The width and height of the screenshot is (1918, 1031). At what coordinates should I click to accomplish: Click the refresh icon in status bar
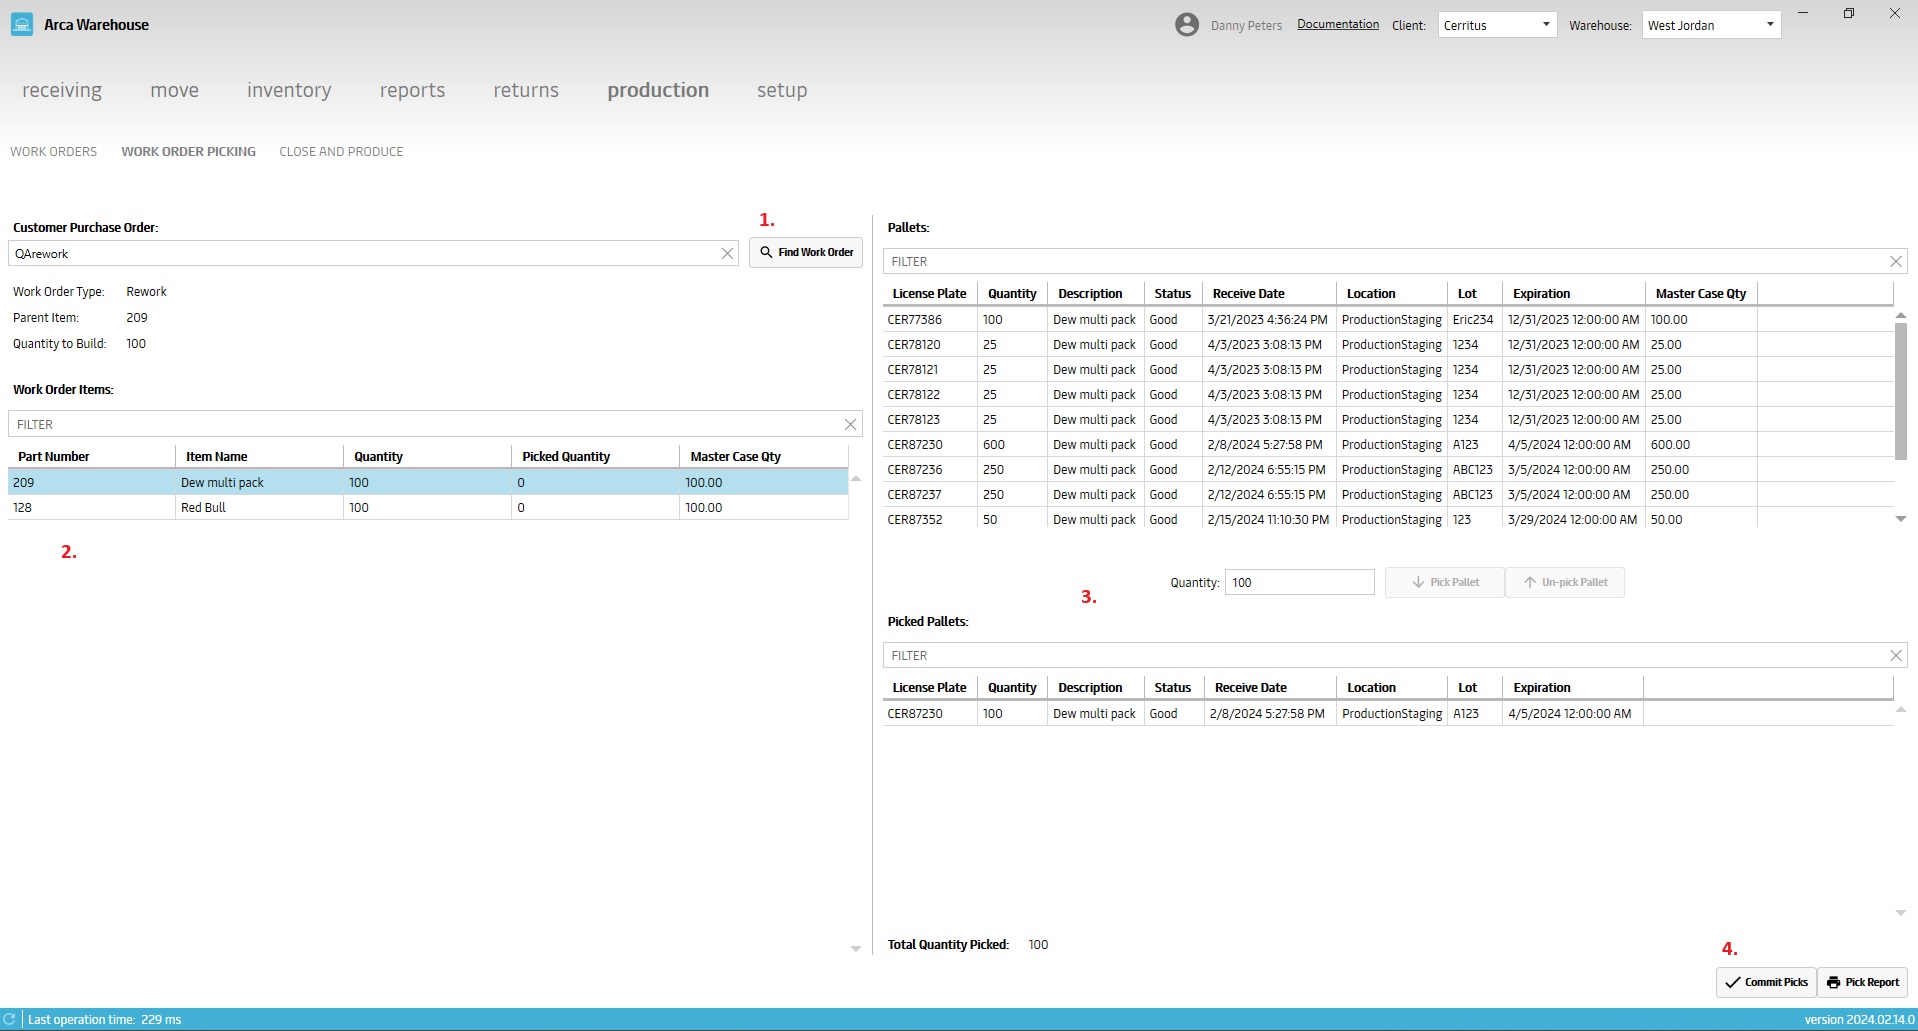click(10, 1019)
